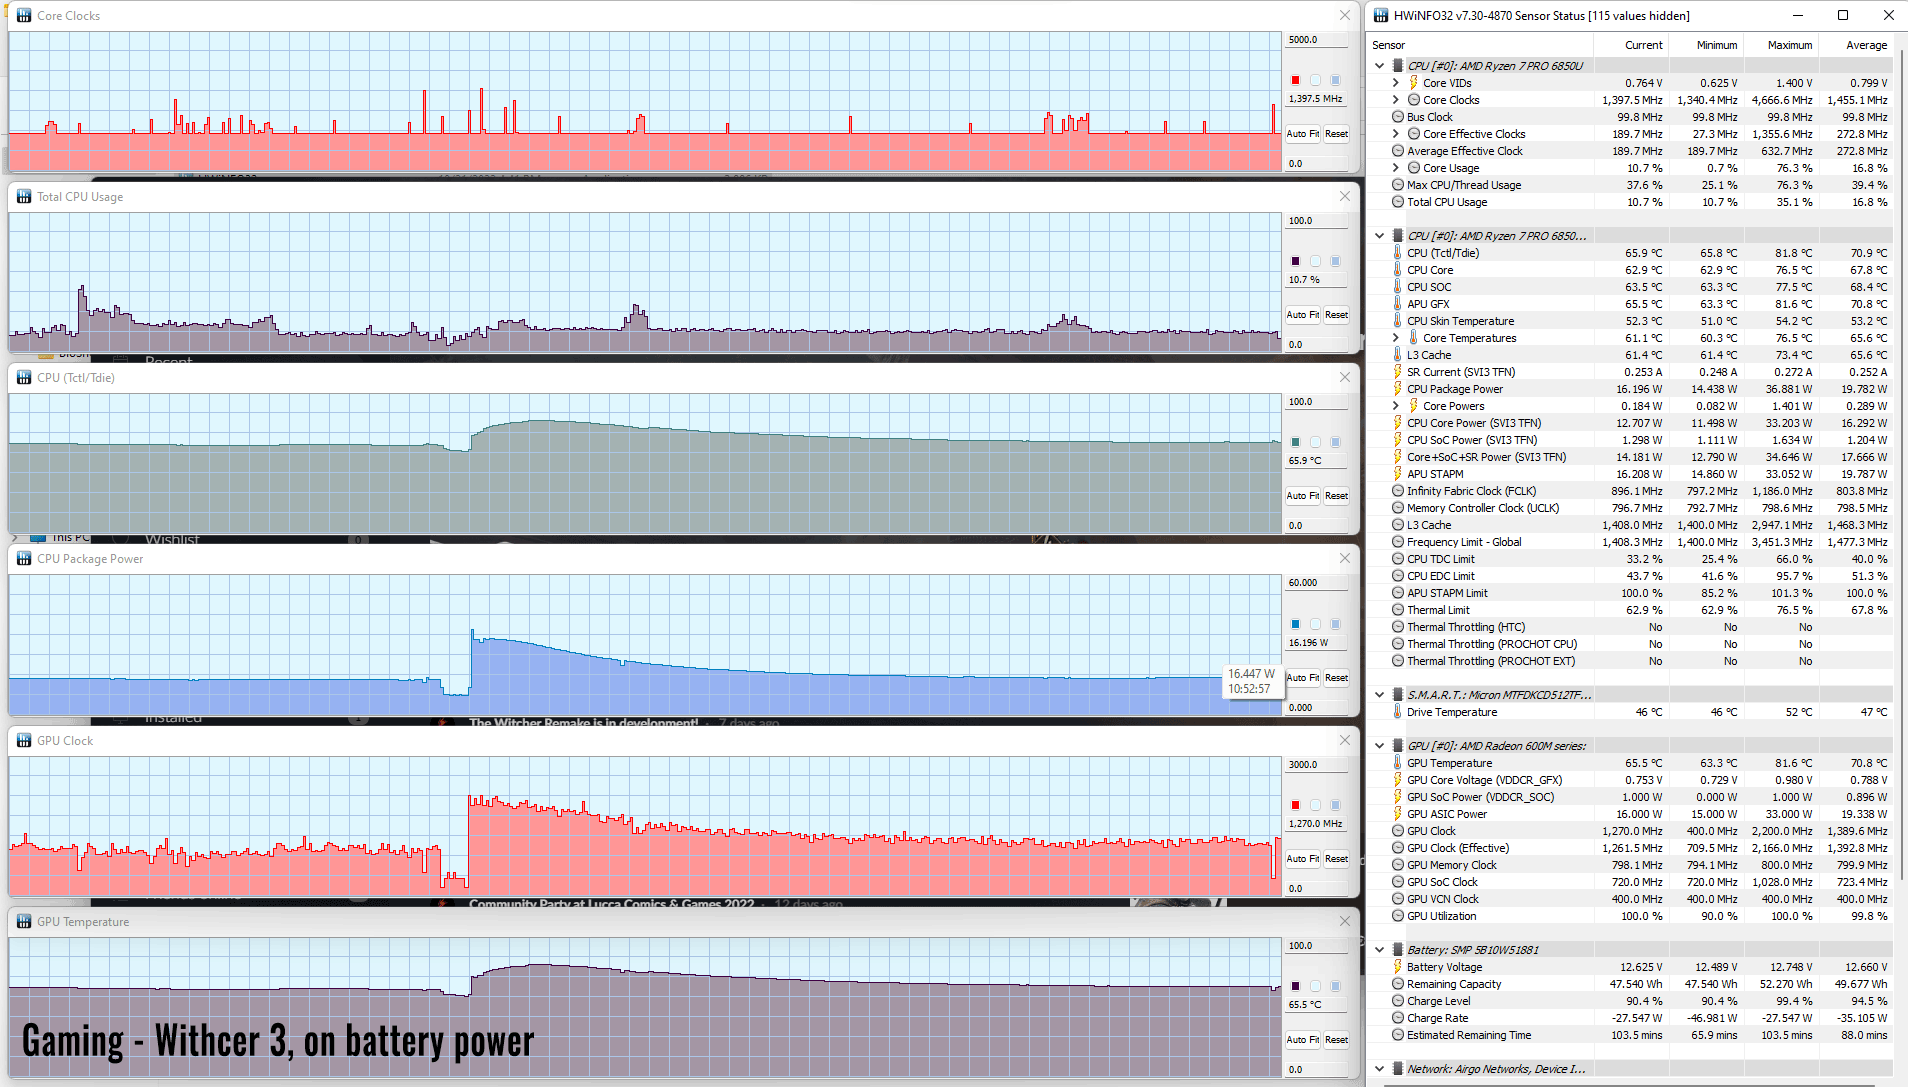The image size is (1908, 1087).
Task: Open red line color swatch in Core Clocks graph
Action: (1296, 80)
